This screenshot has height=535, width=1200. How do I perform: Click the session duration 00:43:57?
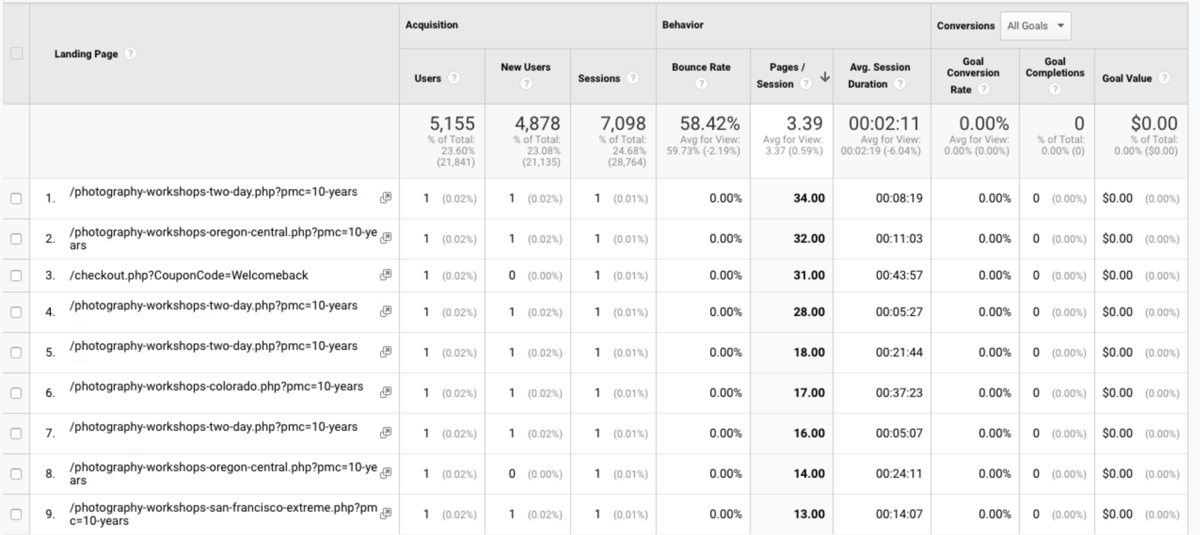[x=899, y=275]
